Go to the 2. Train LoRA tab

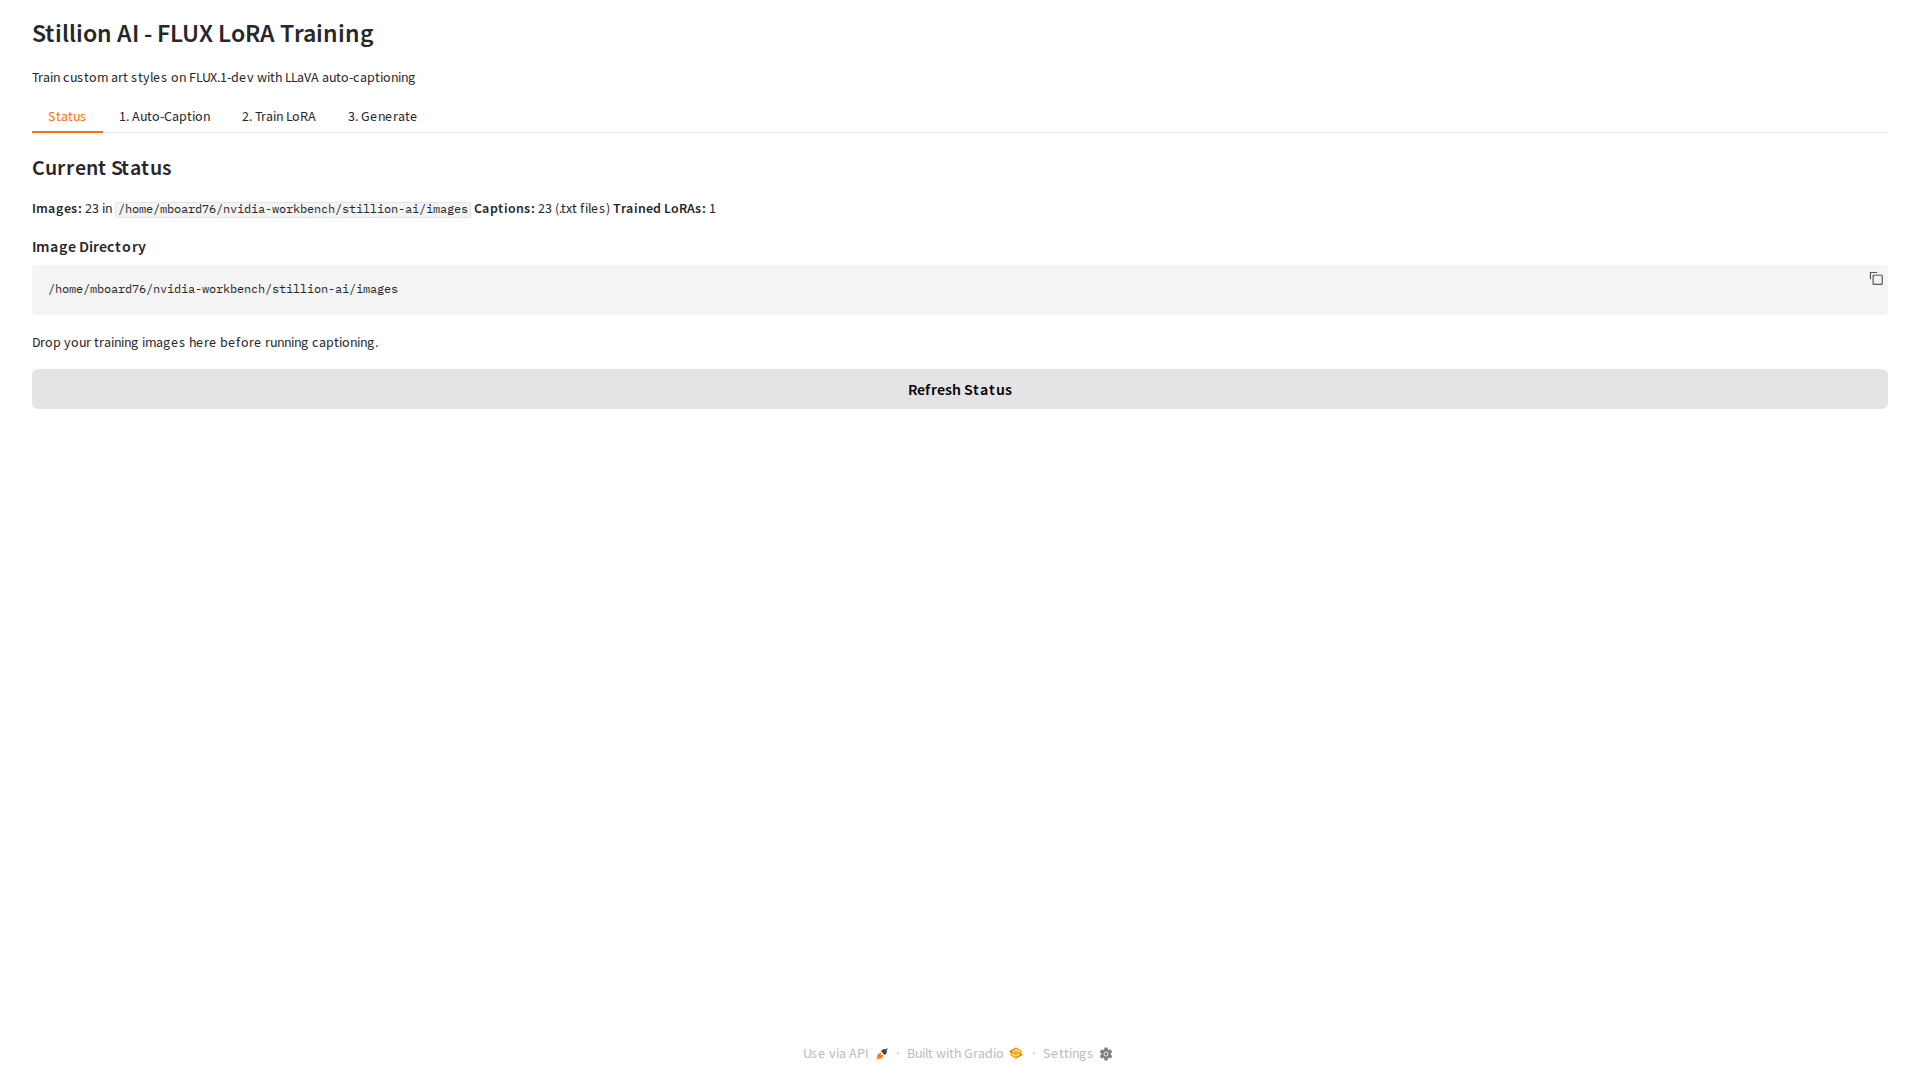coord(278,116)
